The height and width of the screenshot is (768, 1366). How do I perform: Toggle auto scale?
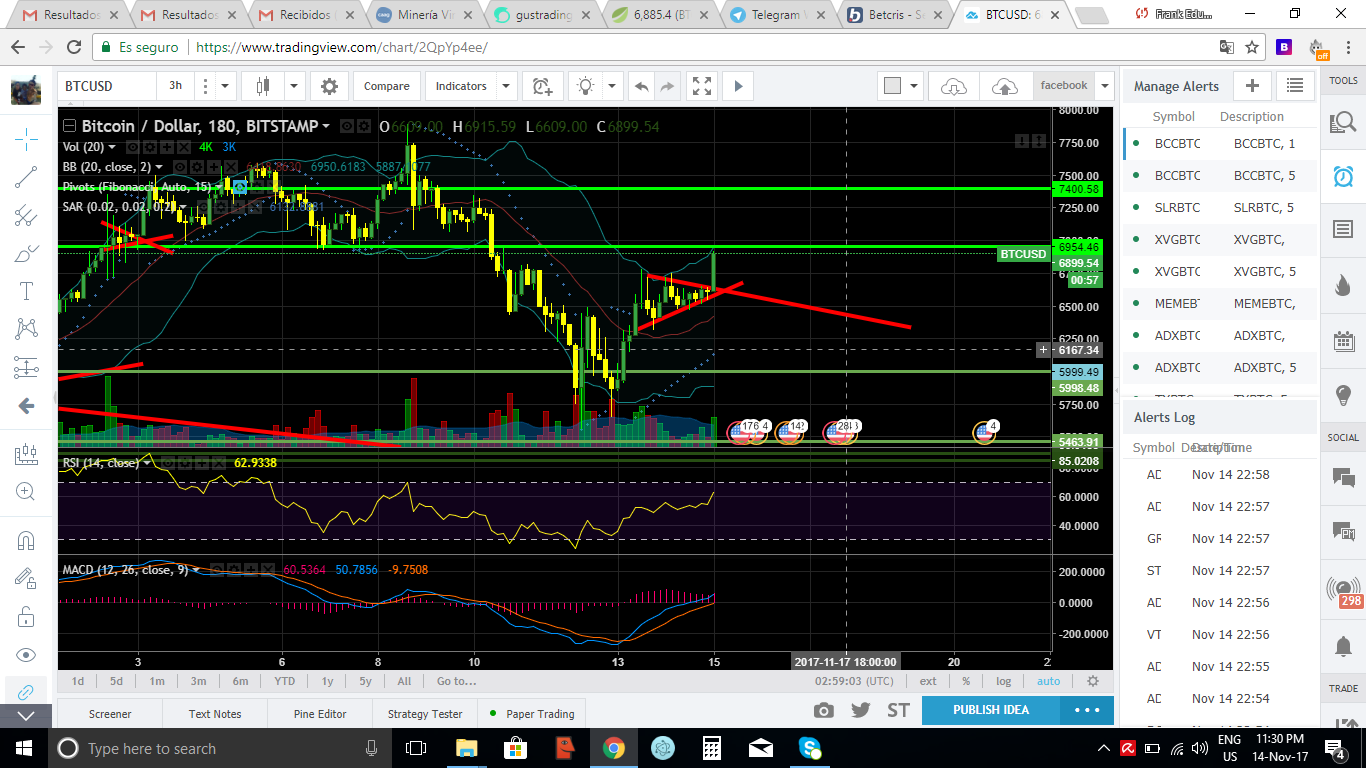point(1048,681)
